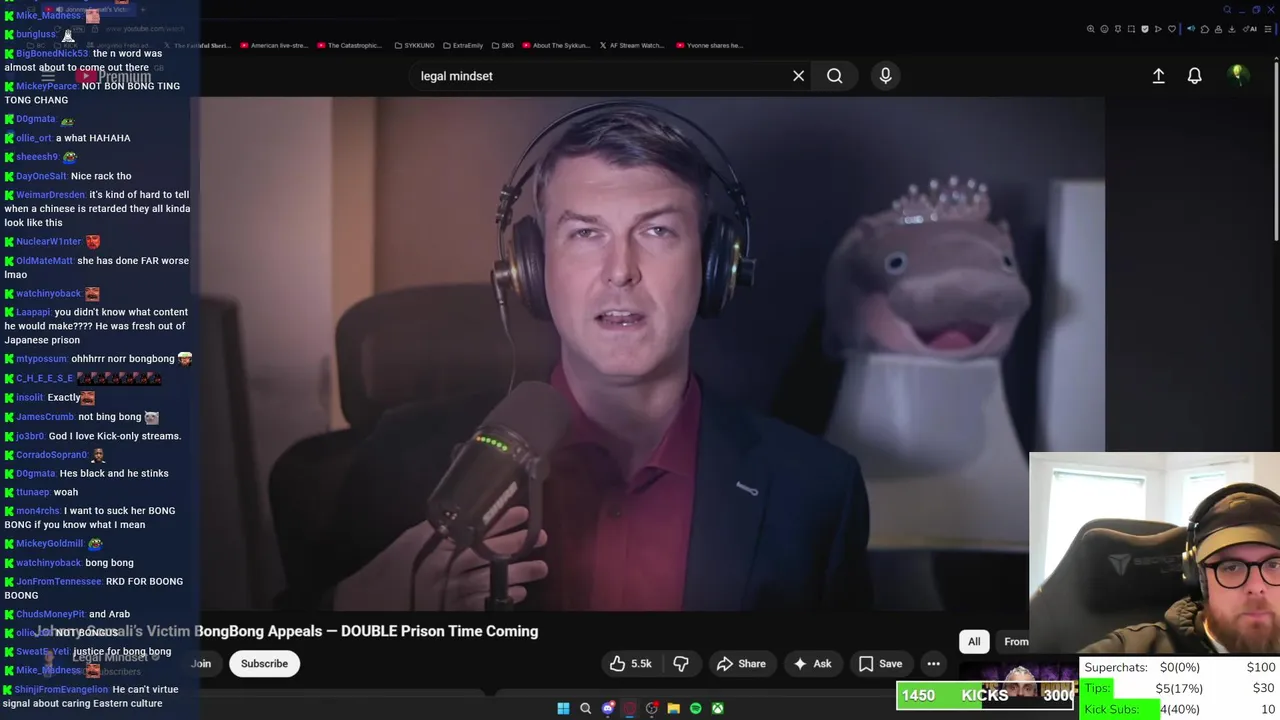Image resolution: width=1280 pixels, height=720 pixels.
Task: Click chat username 'NuclearW1nter'
Action: 48,241
